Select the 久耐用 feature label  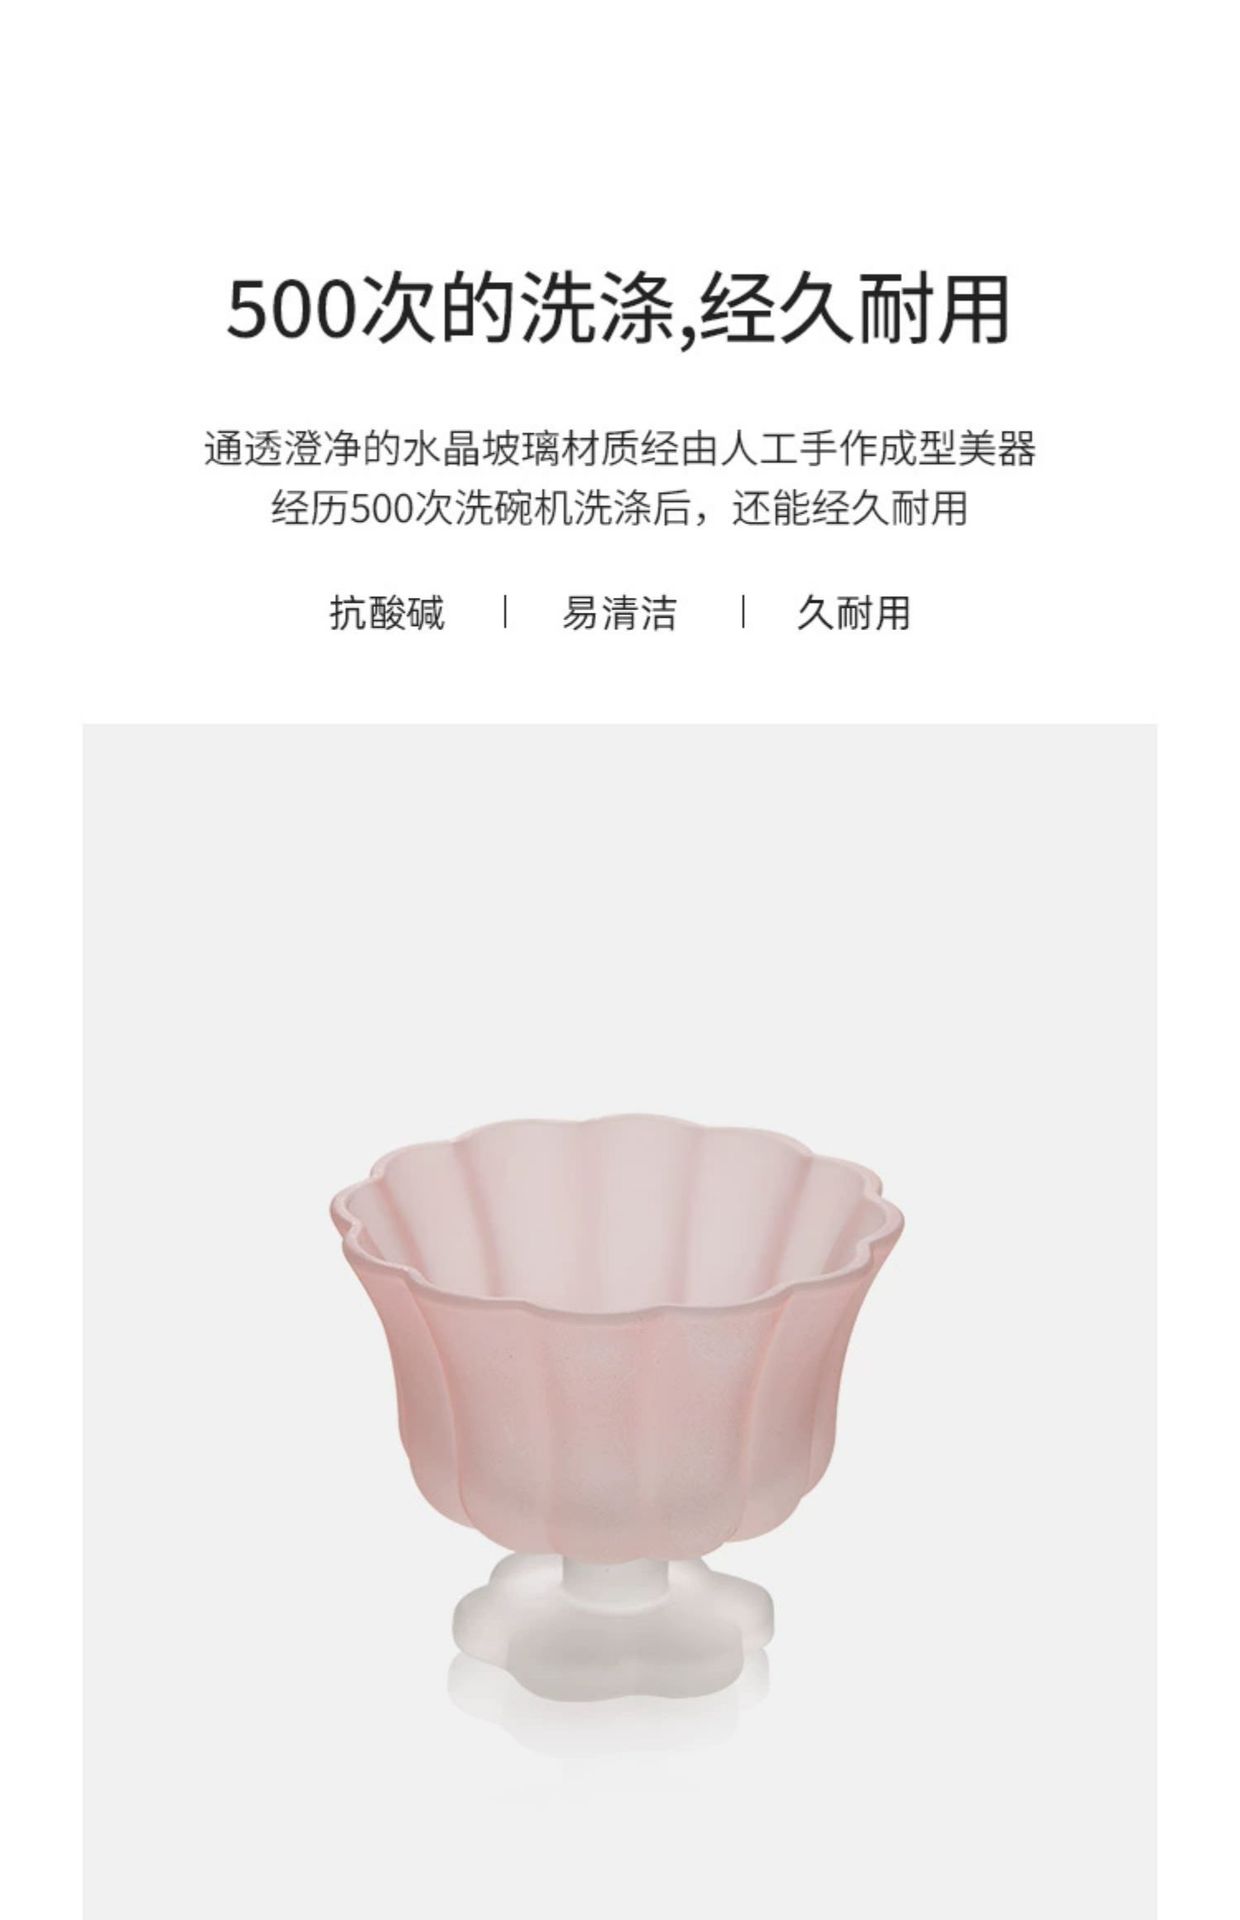click(x=853, y=612)
